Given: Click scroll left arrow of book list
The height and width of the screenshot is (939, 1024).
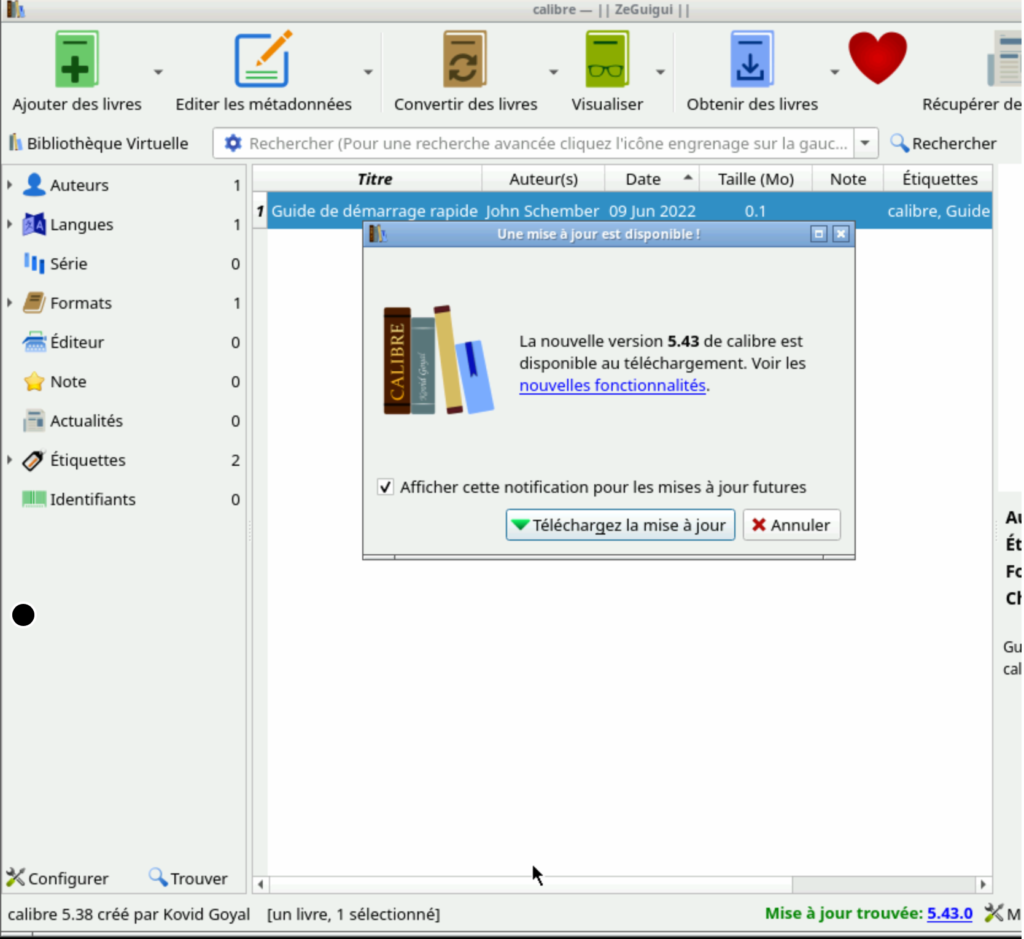Looking at the screenshot, I should coord(261,885).
